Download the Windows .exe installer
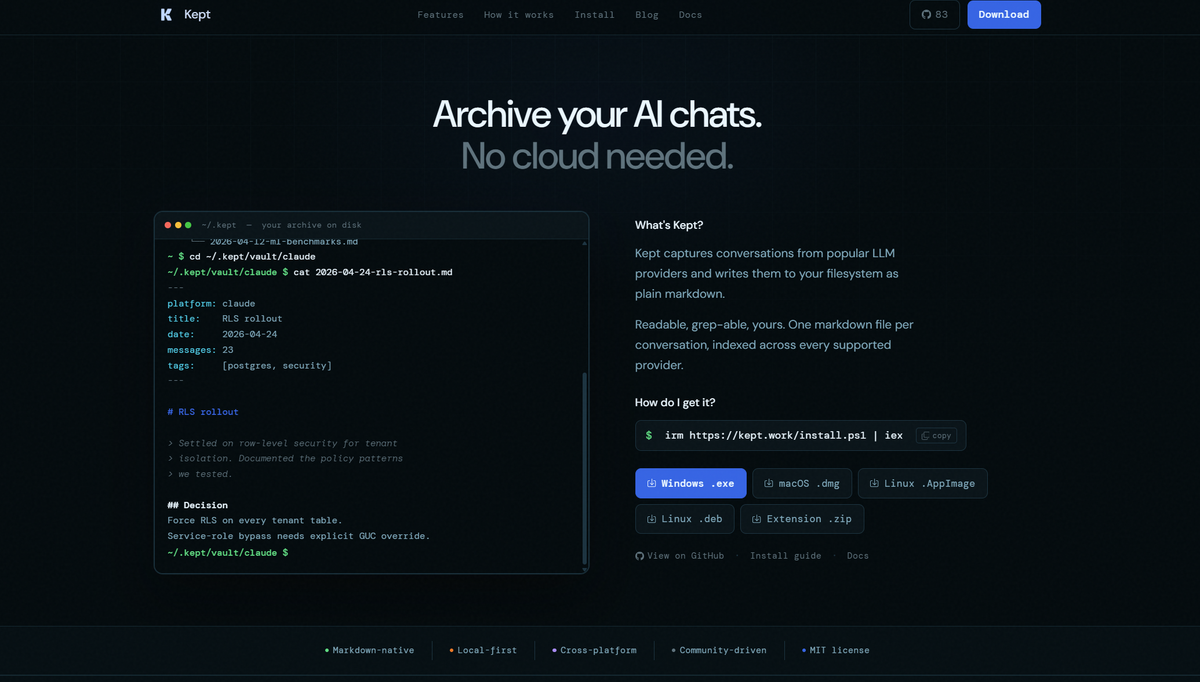 coord(691,483)
